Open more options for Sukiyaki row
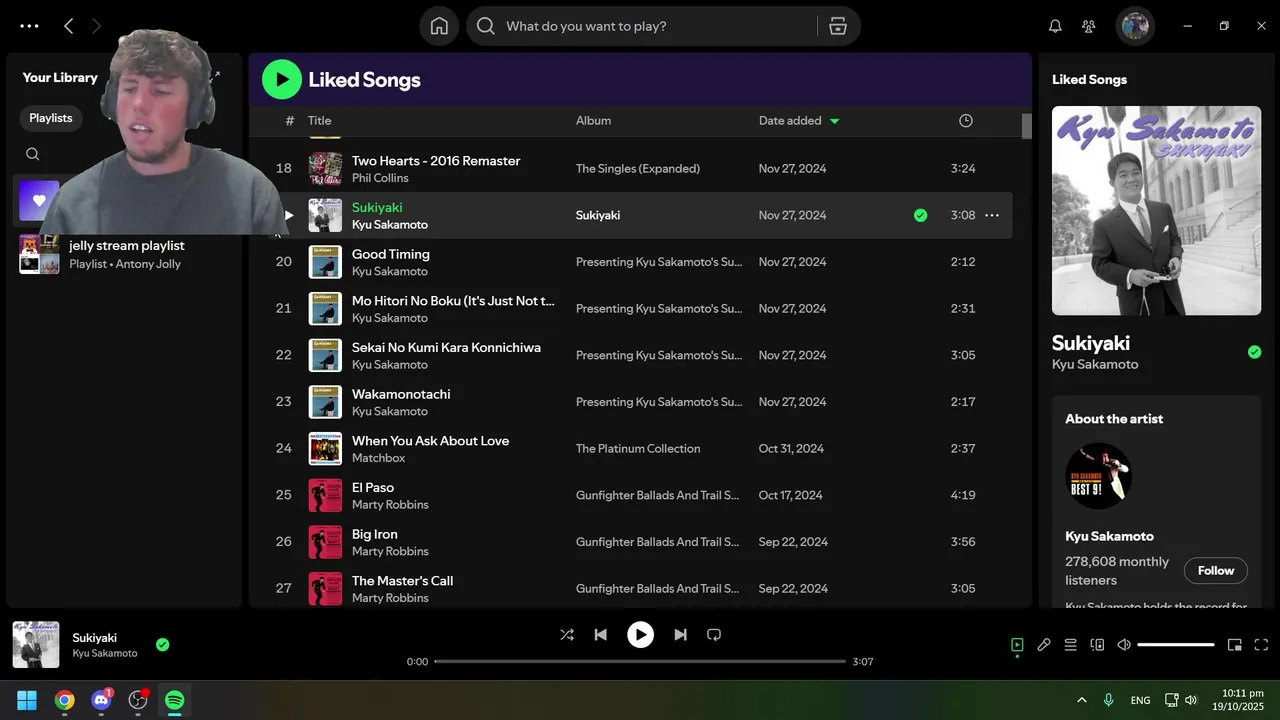The height and width of the screenshot is (720, 1280). pyautogui.click(x=992, y=215)
